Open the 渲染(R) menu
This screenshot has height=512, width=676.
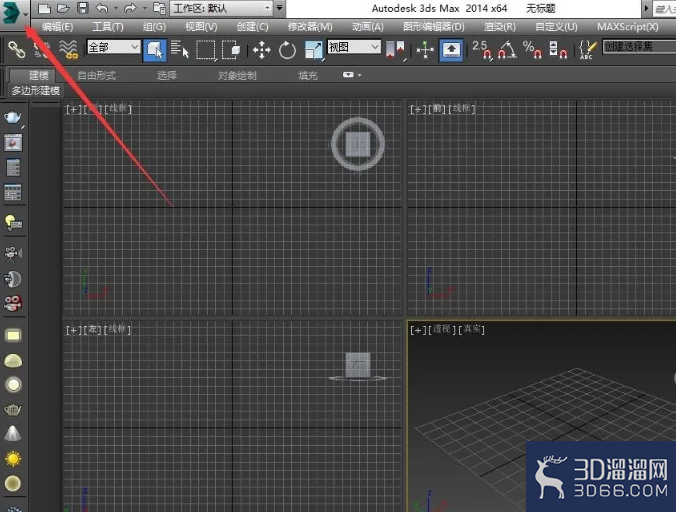500,27
